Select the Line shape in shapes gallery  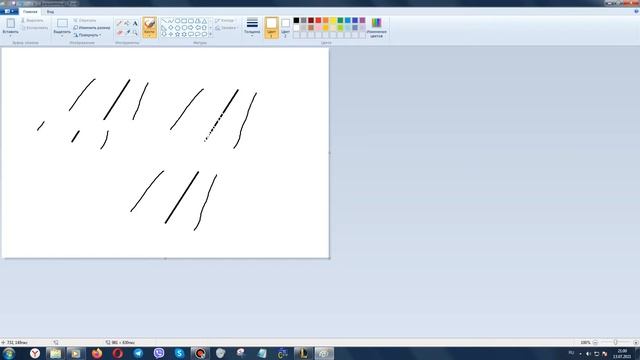coord(164,21)
